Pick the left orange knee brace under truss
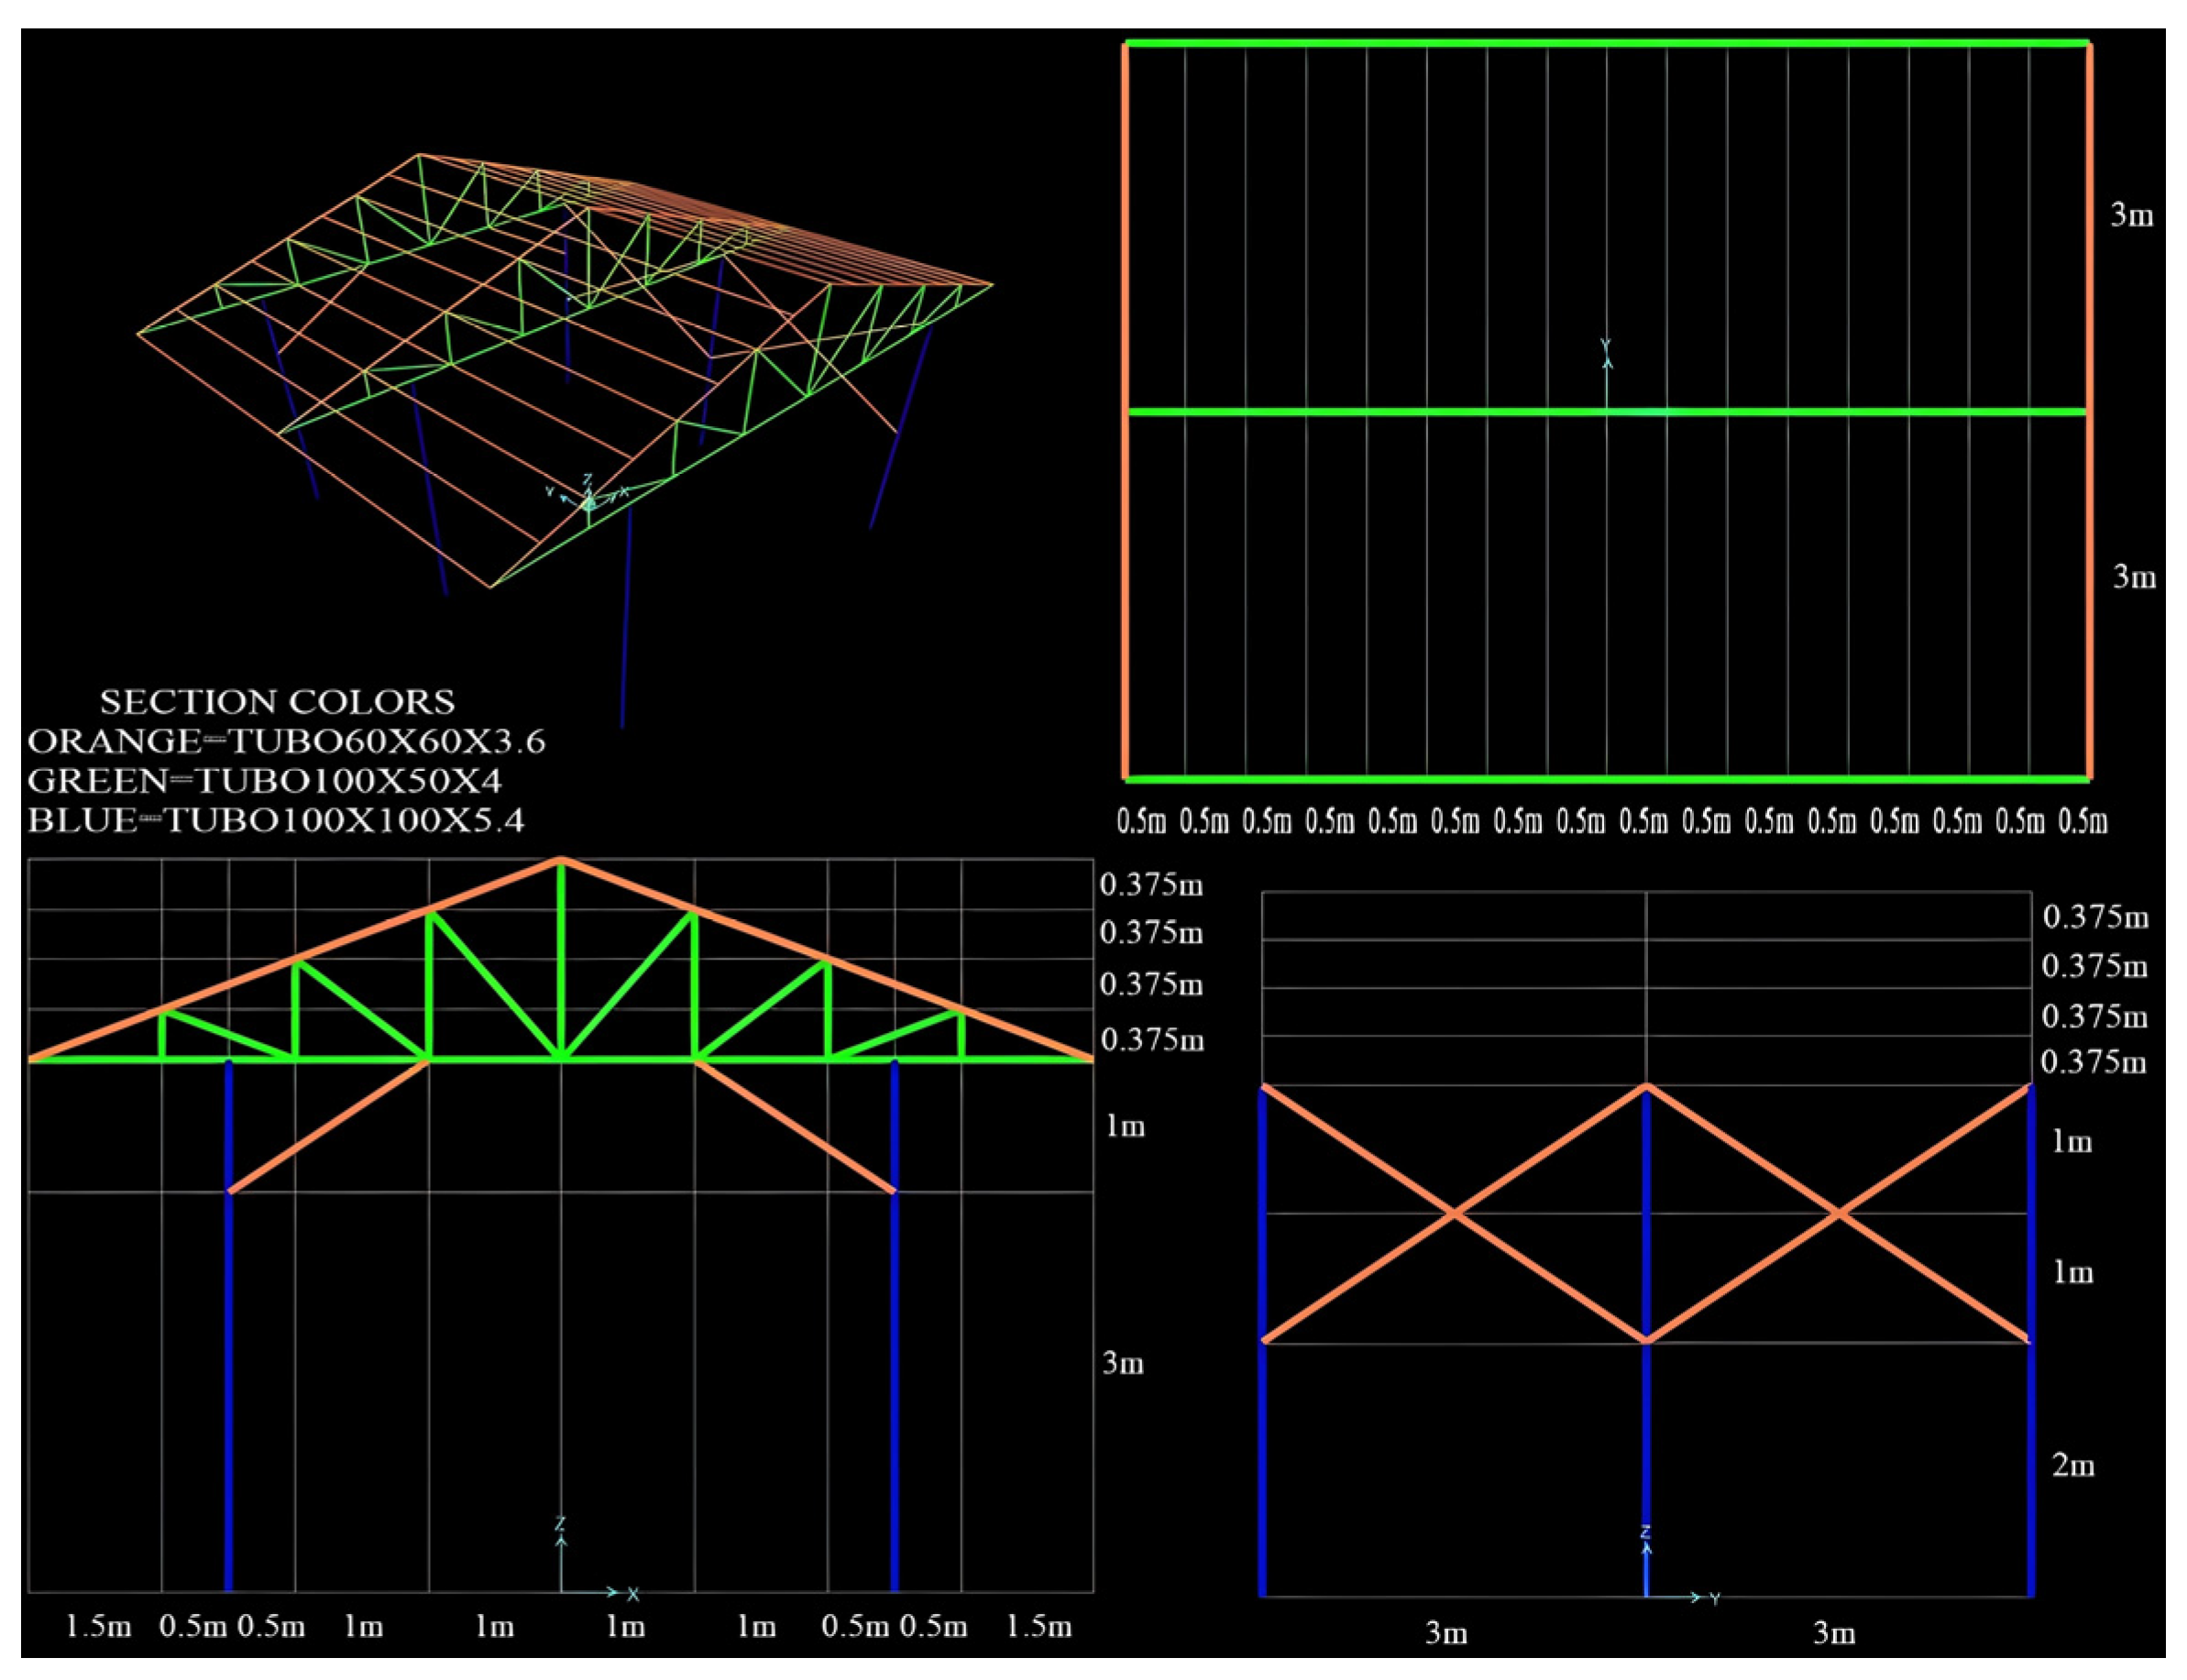This screenshot has height=1680, width=2187. click(330, 1126)
